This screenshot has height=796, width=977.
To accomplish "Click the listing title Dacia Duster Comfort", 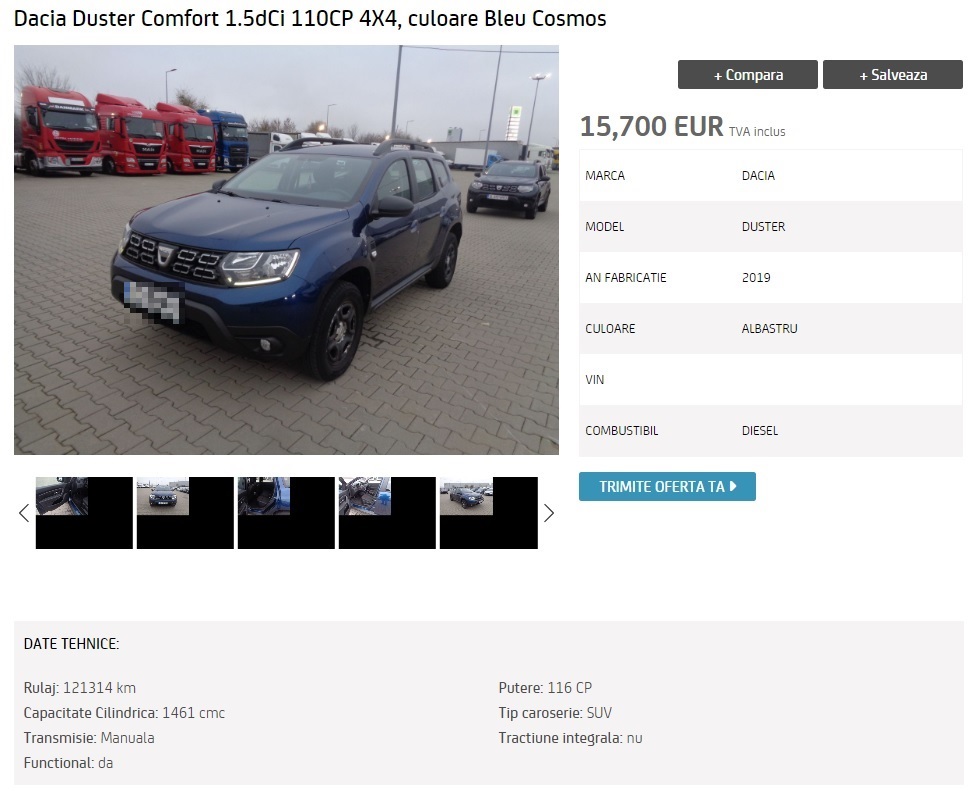I will [310, 19].
